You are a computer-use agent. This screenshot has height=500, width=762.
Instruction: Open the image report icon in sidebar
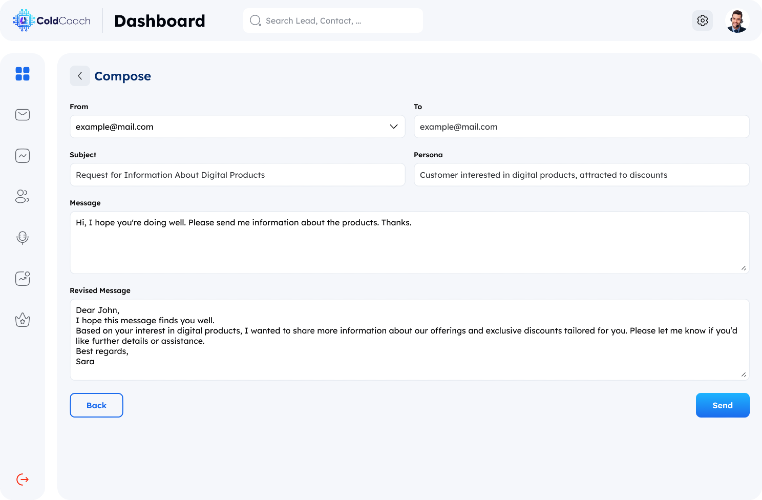22,278
